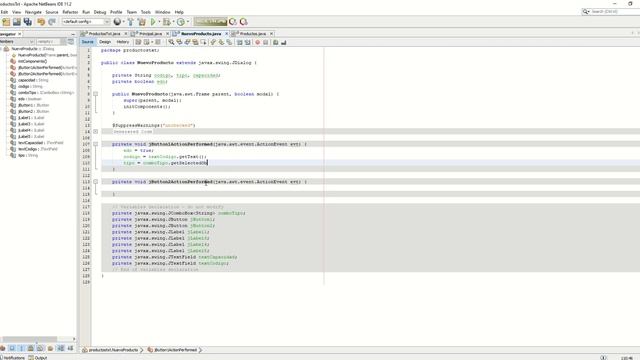Select the textCapacidad field in Navigator
The height and width of the screenshot is (360, 640).
pyautogui.click(x=40, y=143)
